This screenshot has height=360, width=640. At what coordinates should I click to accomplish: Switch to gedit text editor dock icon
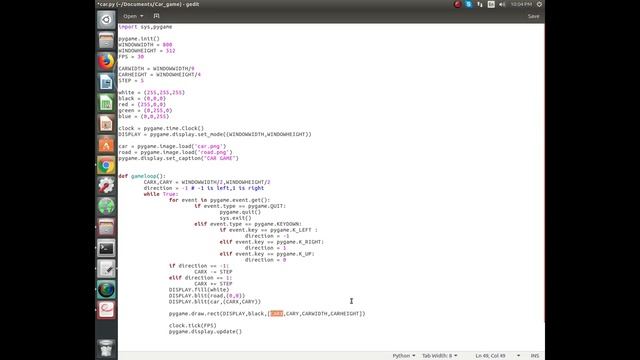click(106, 269)
